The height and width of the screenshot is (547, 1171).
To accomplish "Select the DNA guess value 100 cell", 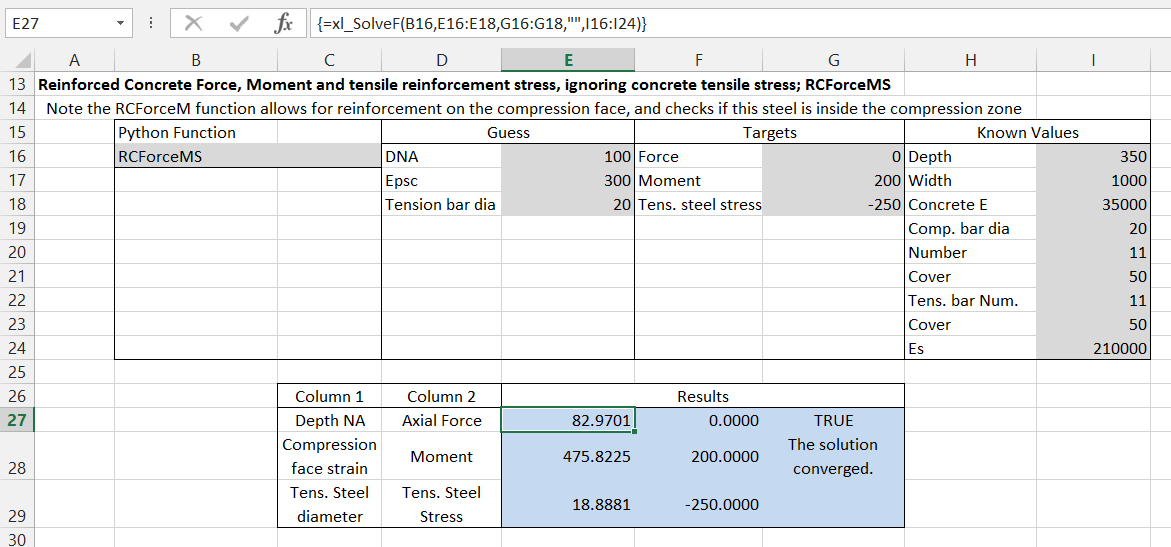I will [567, 156].
